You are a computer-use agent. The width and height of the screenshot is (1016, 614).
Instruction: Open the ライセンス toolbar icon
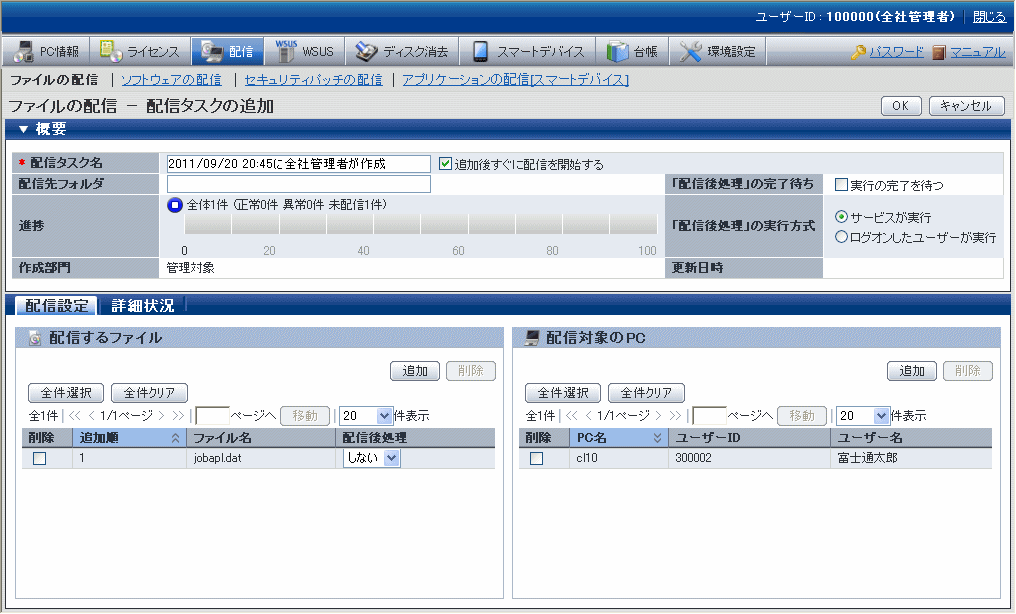tap(110, 52)
